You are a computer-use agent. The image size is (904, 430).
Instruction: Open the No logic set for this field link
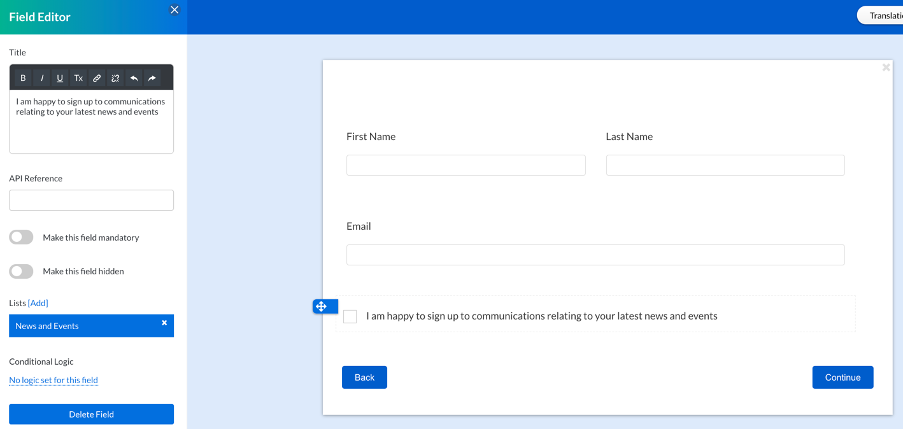coord(54,380)
